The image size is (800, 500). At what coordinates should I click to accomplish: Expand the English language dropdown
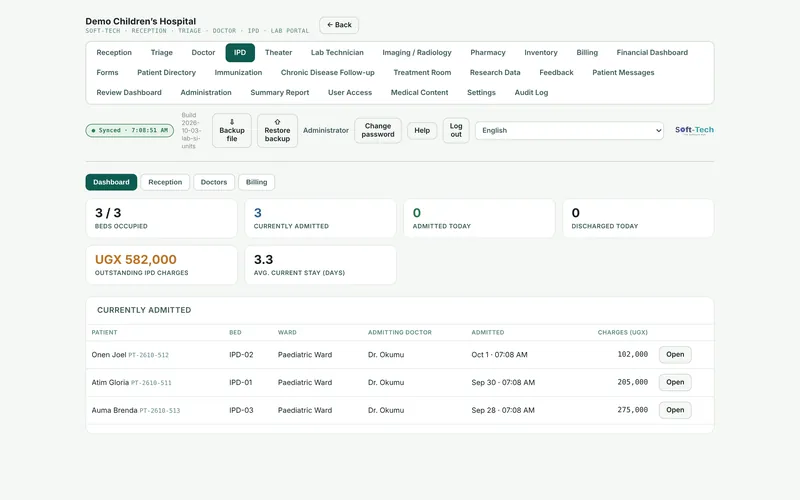(569, 131)
